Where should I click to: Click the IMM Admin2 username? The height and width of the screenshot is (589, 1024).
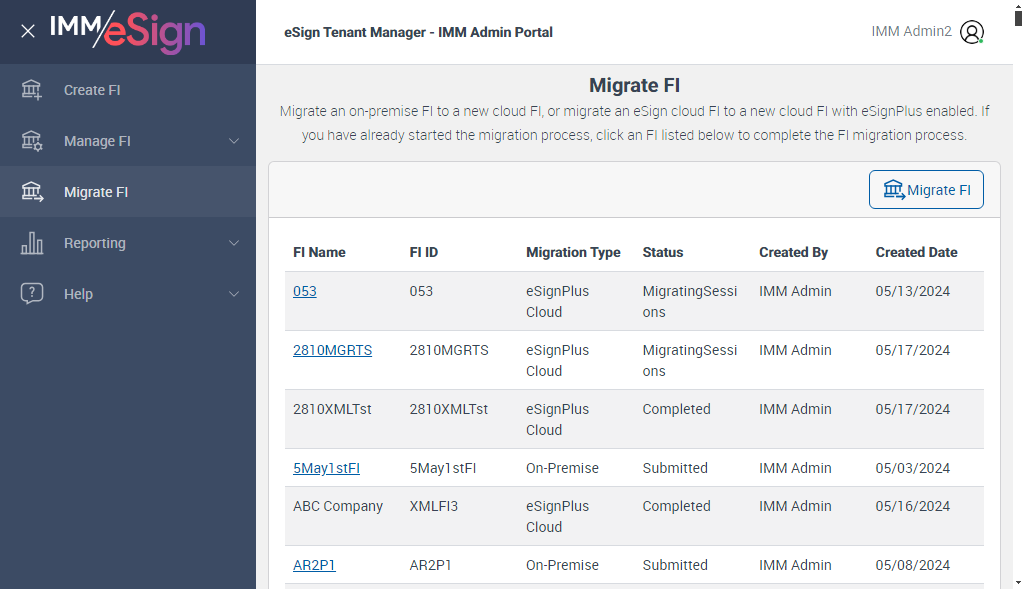coord(911,31)
